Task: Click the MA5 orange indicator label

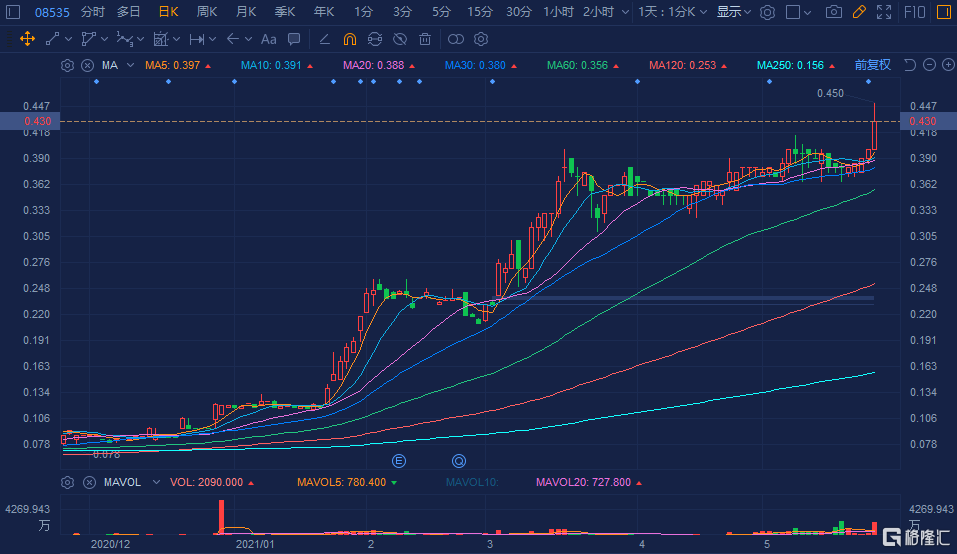Action: [172, 65]
